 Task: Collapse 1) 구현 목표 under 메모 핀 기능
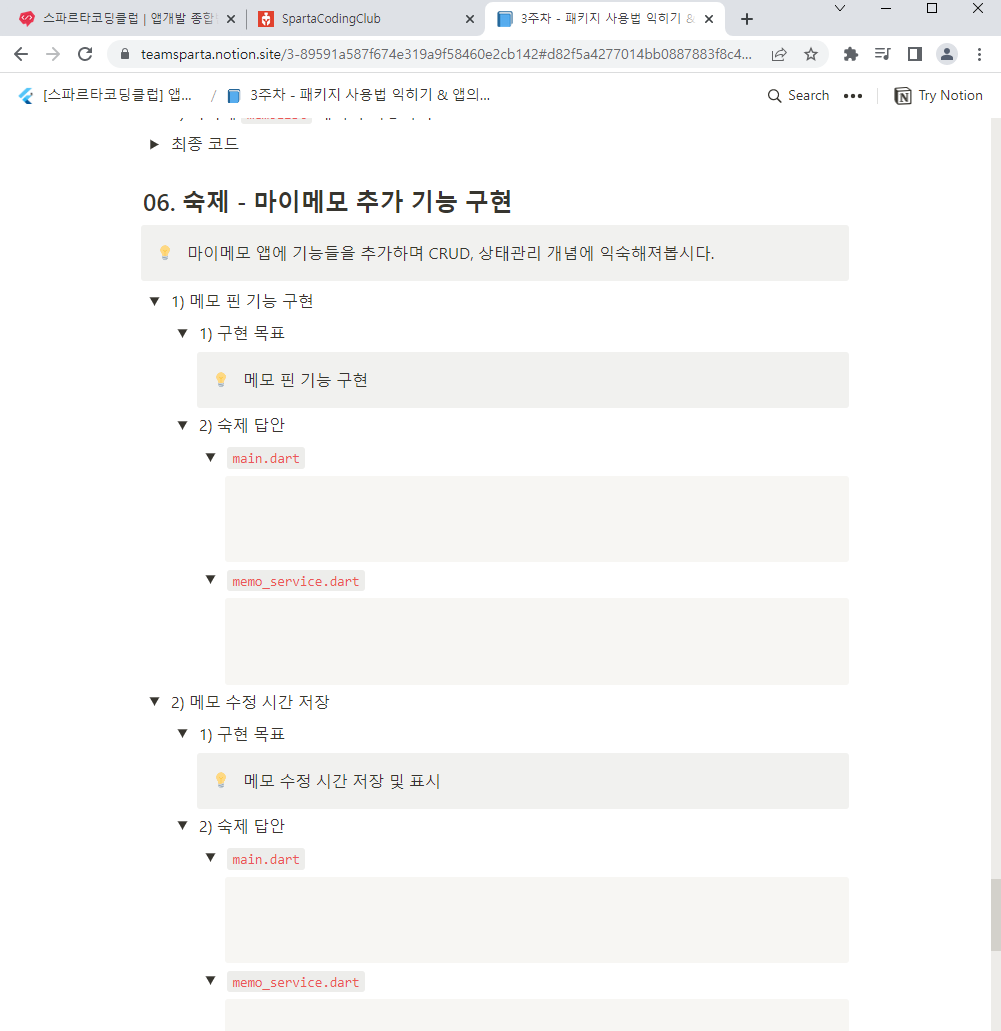pos(183,333)
